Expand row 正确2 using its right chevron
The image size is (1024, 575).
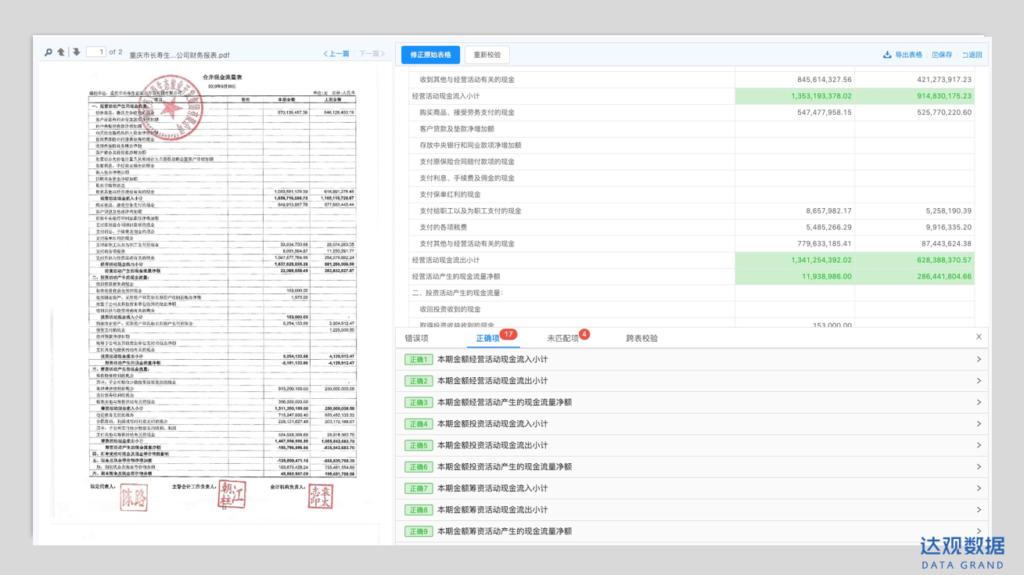978,381
